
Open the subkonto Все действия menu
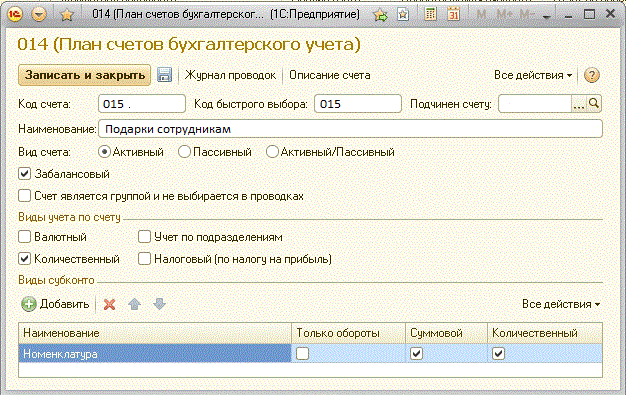coord(561,304)
